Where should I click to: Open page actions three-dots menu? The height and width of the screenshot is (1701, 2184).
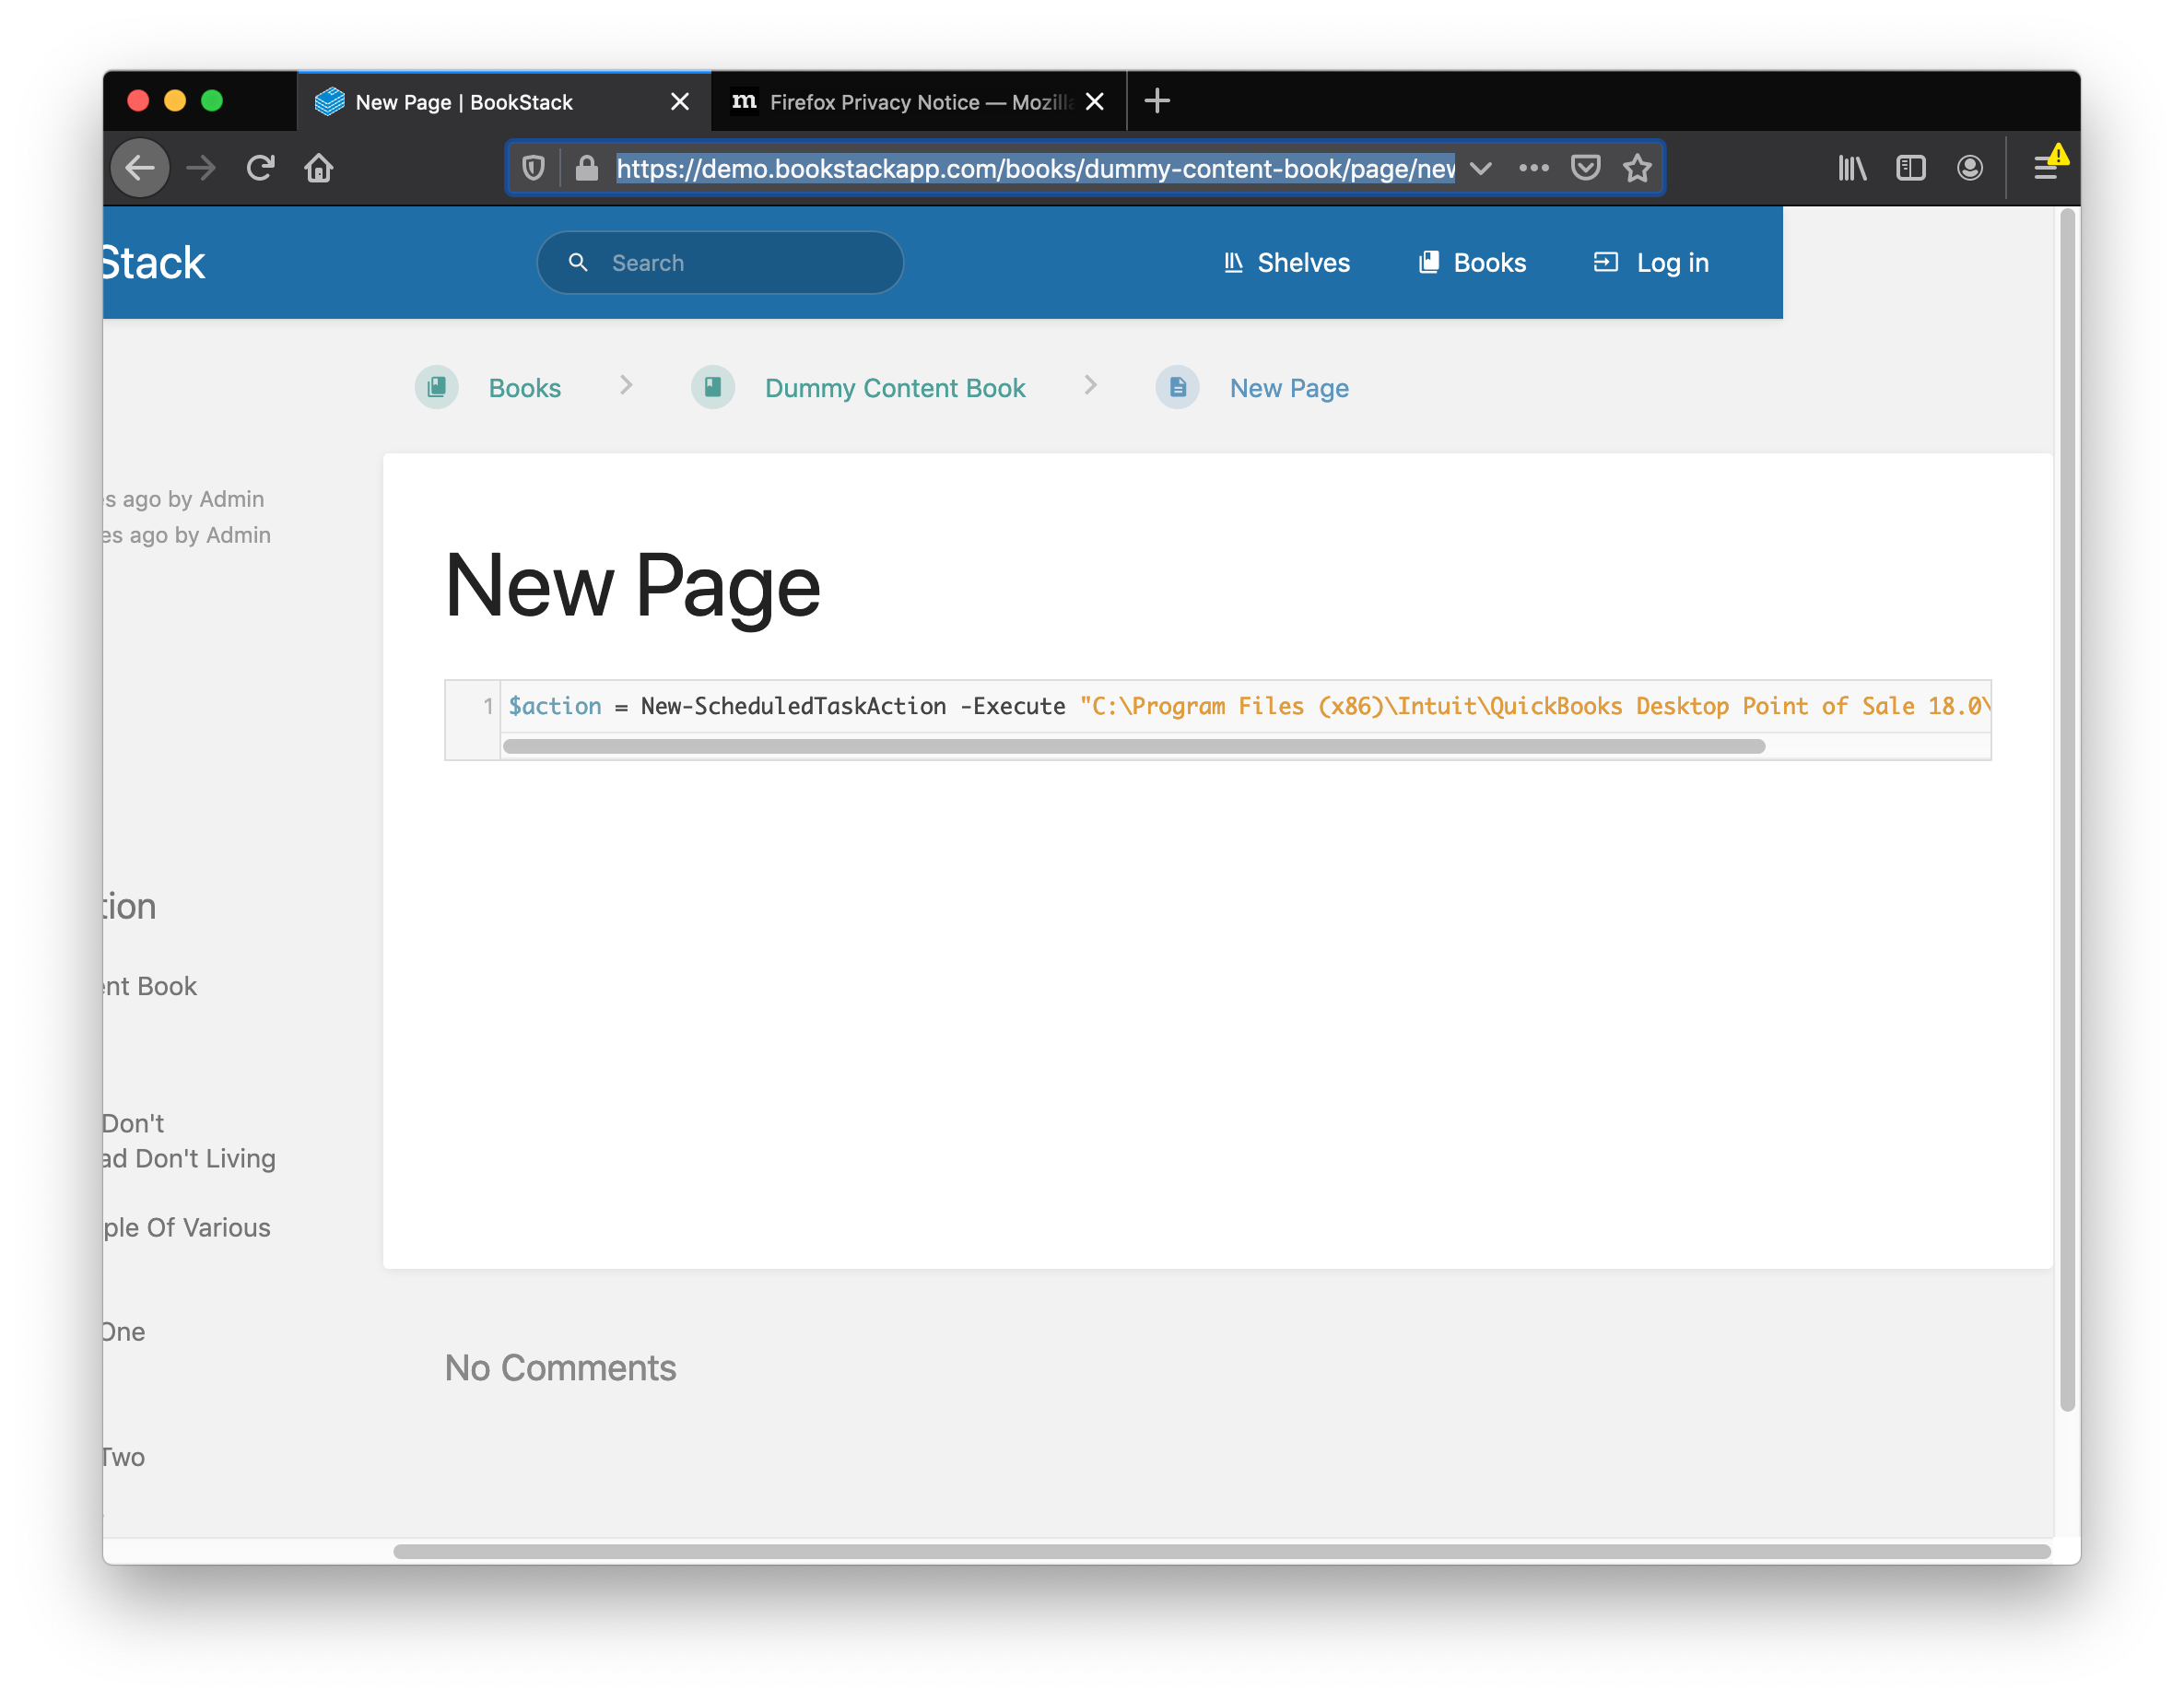(1533, 168)
